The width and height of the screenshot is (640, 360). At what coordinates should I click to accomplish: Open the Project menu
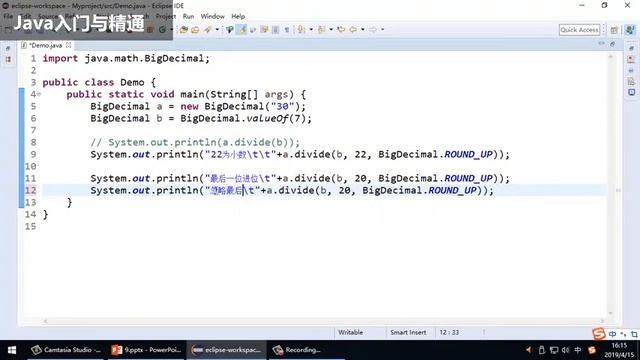pos(166,16)
